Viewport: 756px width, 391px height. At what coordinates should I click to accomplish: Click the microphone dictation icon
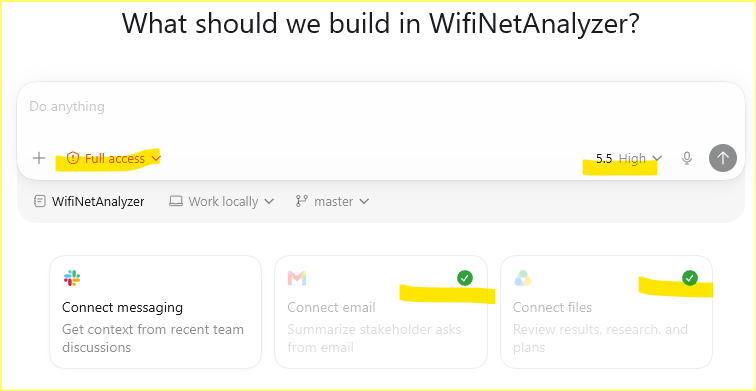687,158
